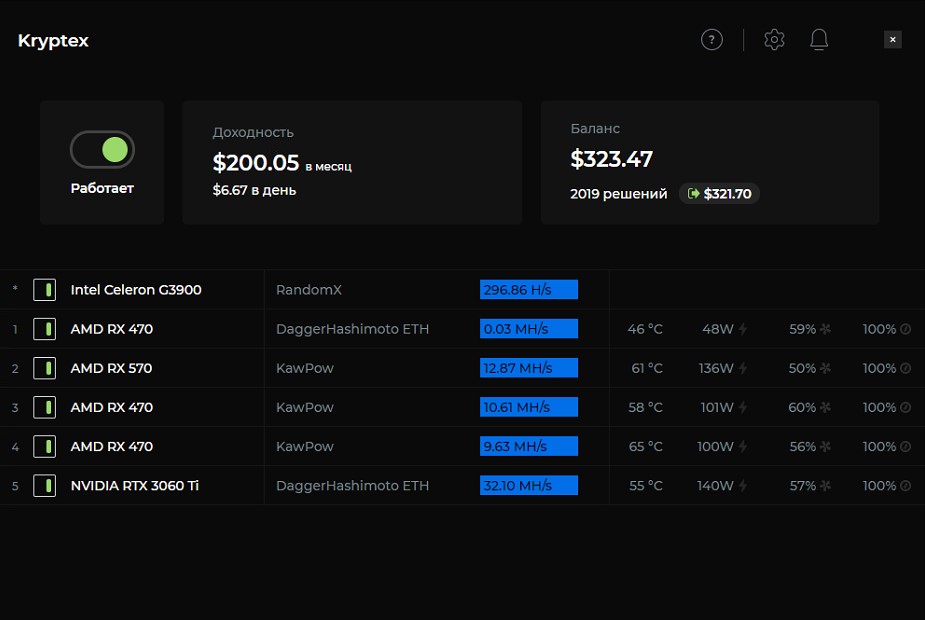Click the lightning icon beside 140W
The height and width of the screenshot is (620, 925).
coord(743,486)
